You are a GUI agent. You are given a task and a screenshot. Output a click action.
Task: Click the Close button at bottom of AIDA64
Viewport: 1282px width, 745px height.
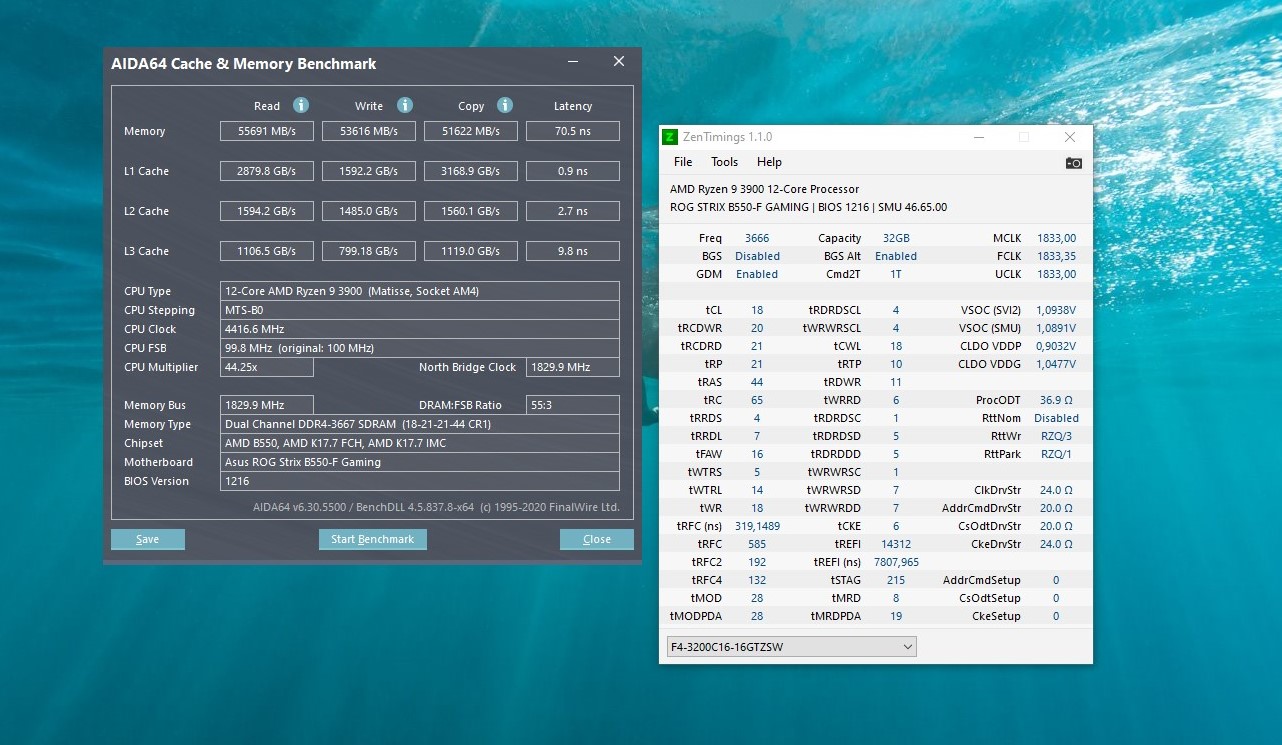596,539
